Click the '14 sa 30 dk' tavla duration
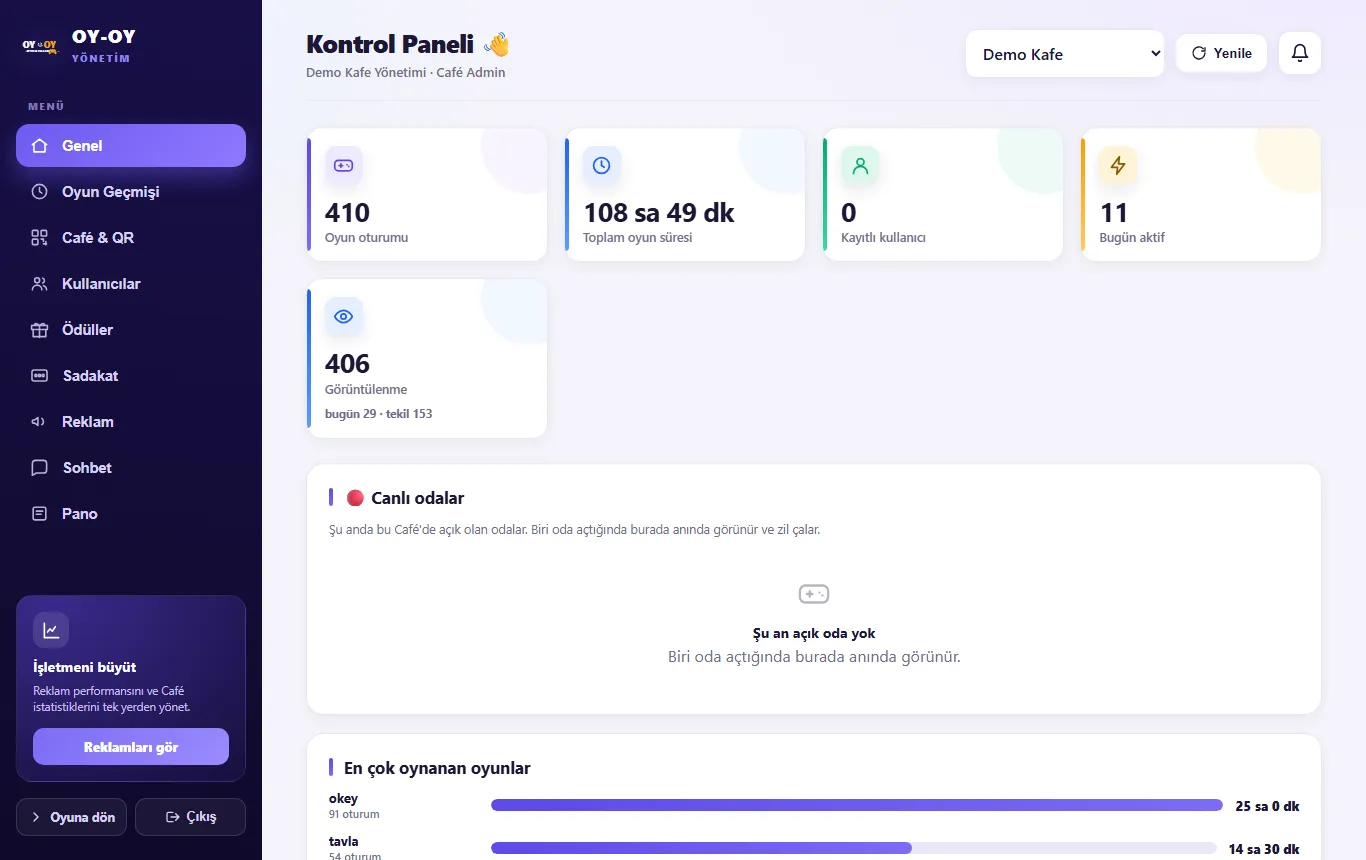Image resolution: width=1366 pixels, height=860 pixels. click(1264, 849)
